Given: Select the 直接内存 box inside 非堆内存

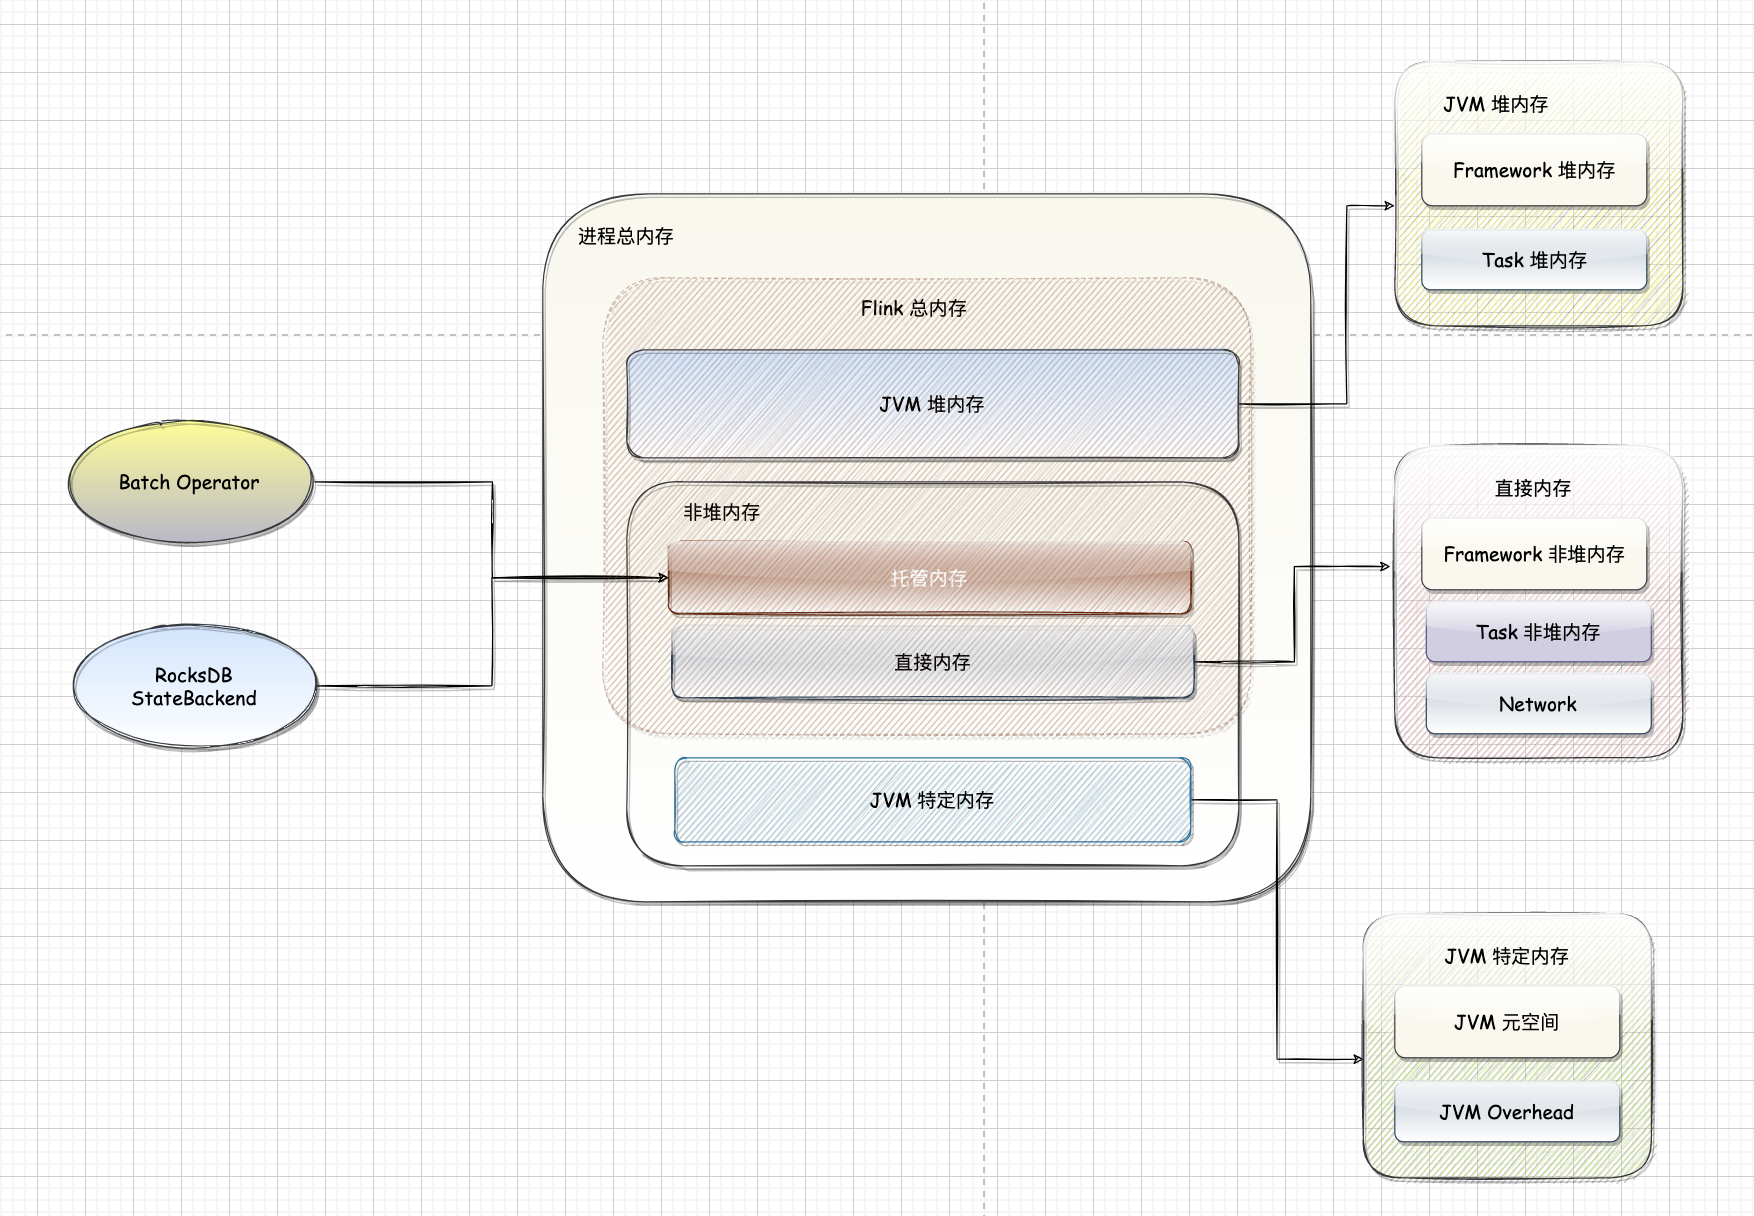Looking at the screenshot, I should tap(932, 662).
